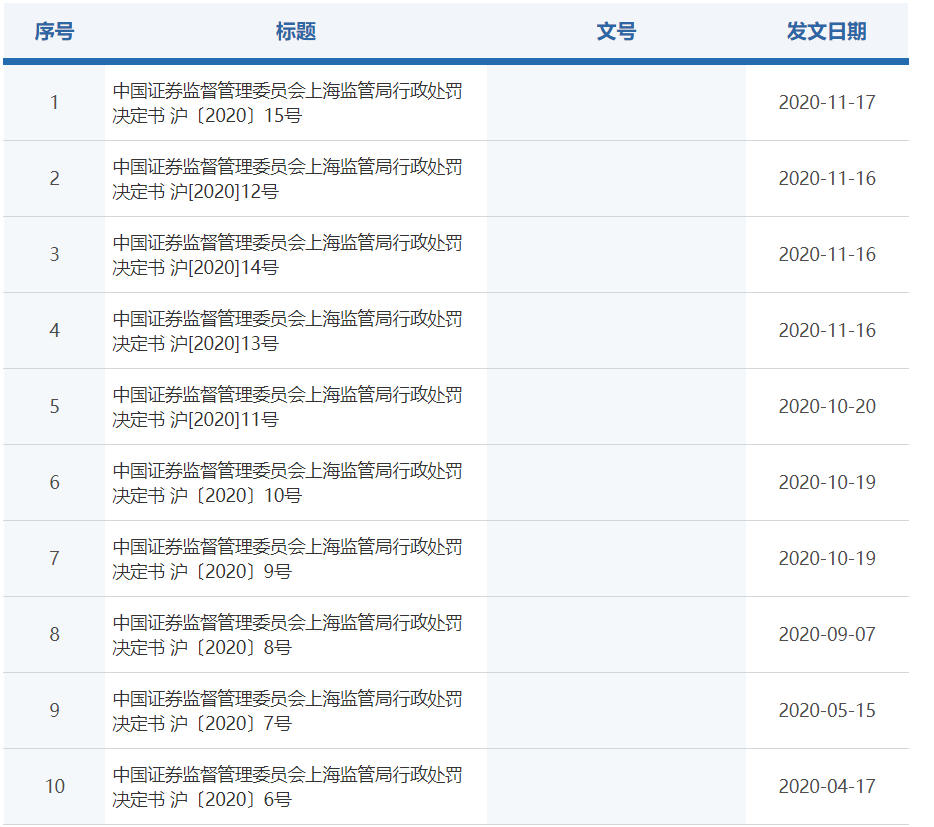The height and width of the screenshot is (827, 934).
Task: Click serial number 3 cell
Action: coord(54,254)
